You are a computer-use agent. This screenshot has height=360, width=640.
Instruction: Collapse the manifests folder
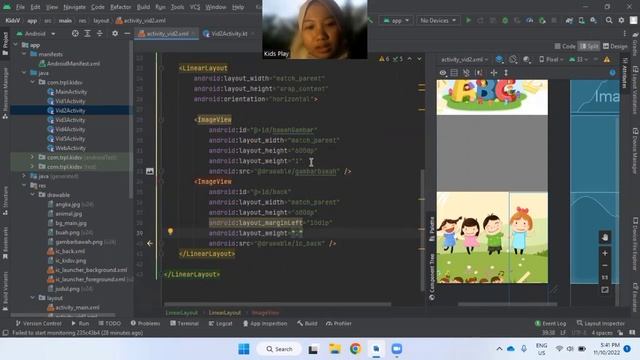point(24,54)
